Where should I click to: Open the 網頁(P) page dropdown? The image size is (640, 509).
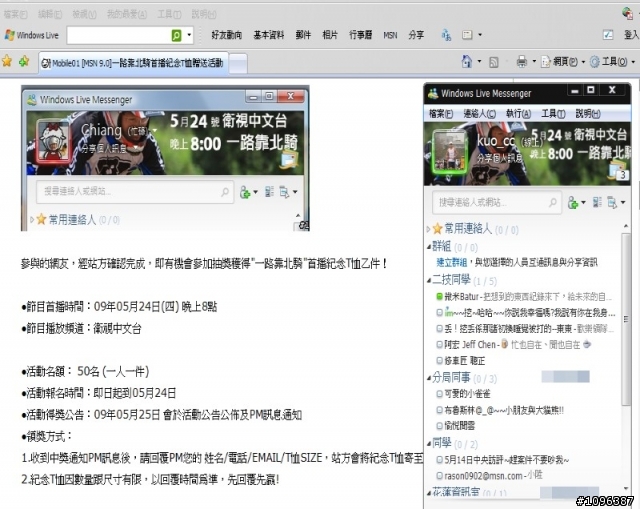tap(563, 62)
